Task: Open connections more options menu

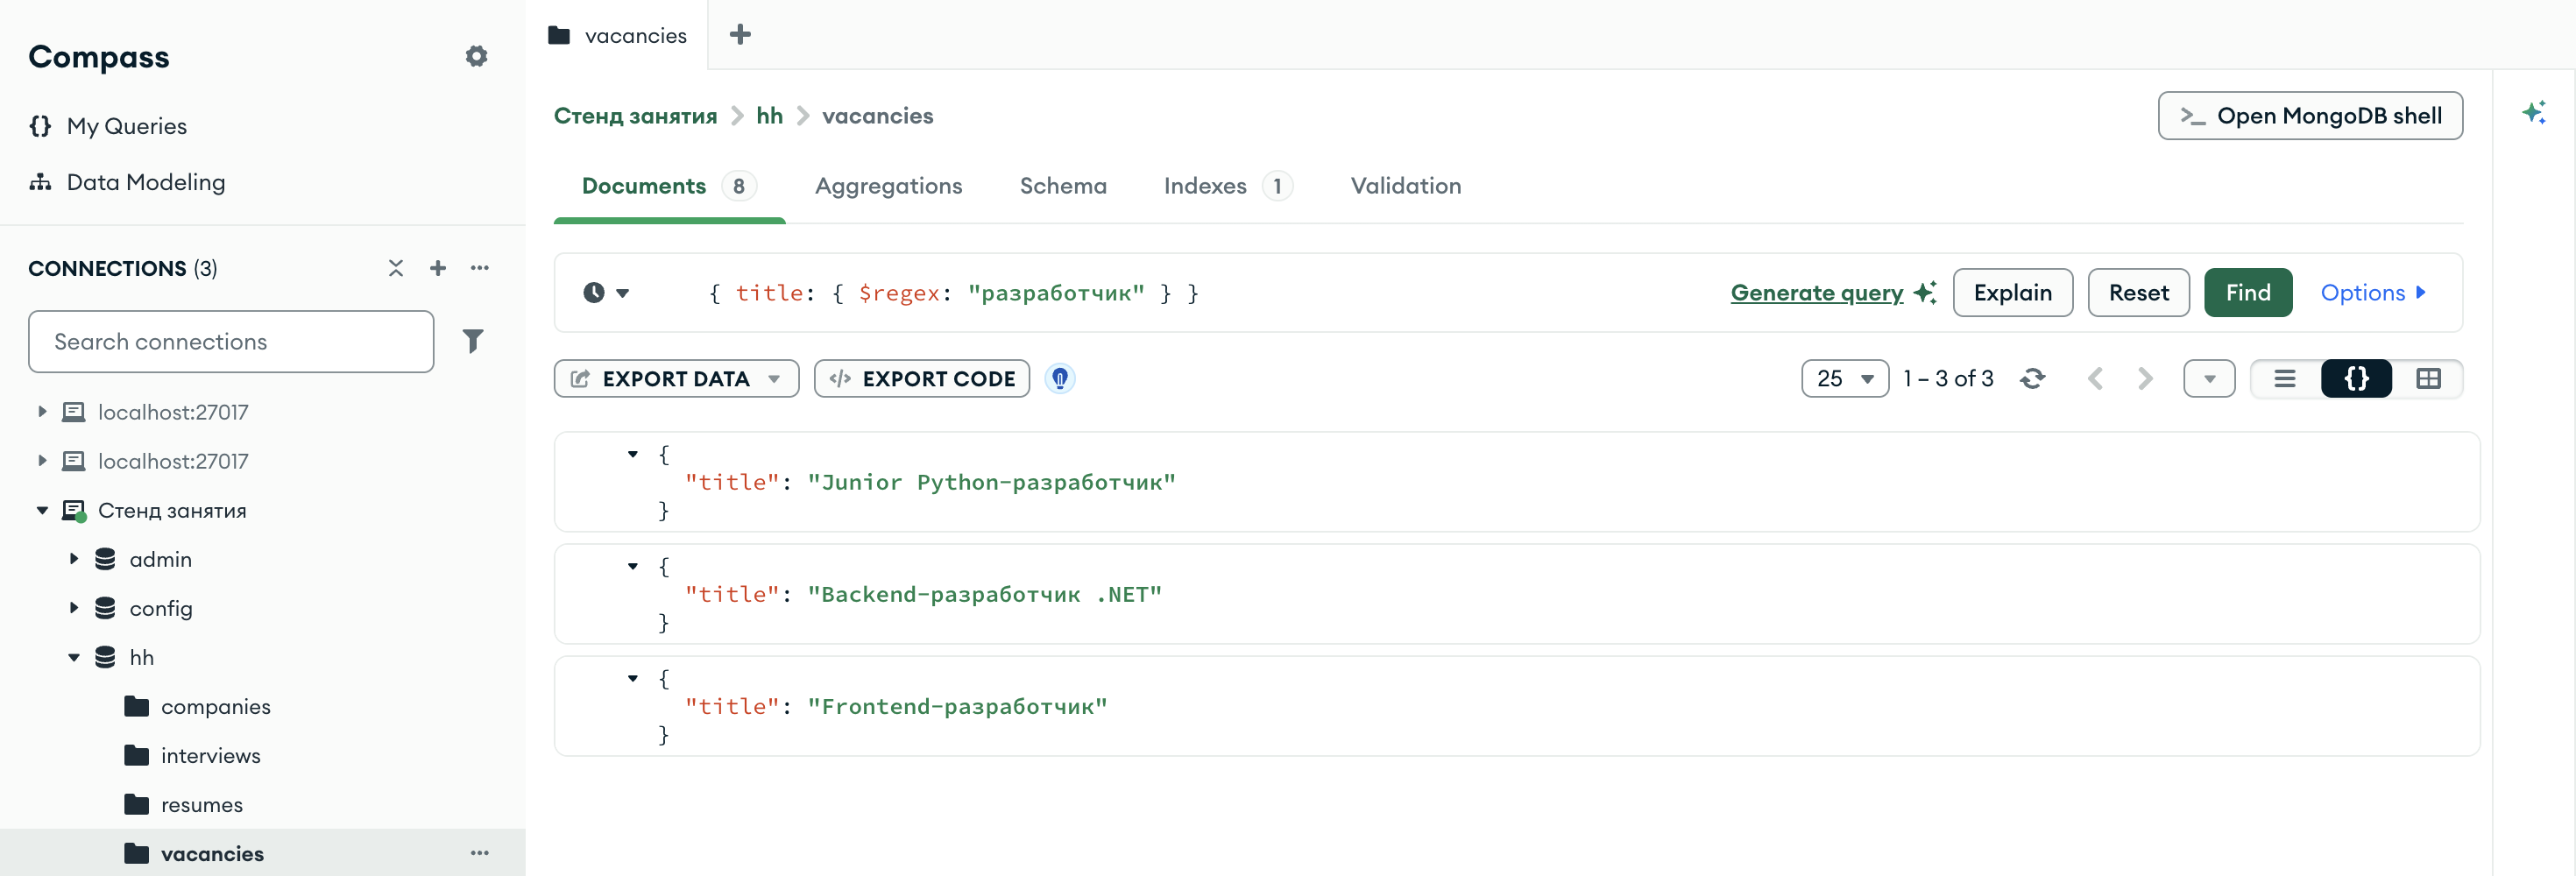Action: [480, 268]
